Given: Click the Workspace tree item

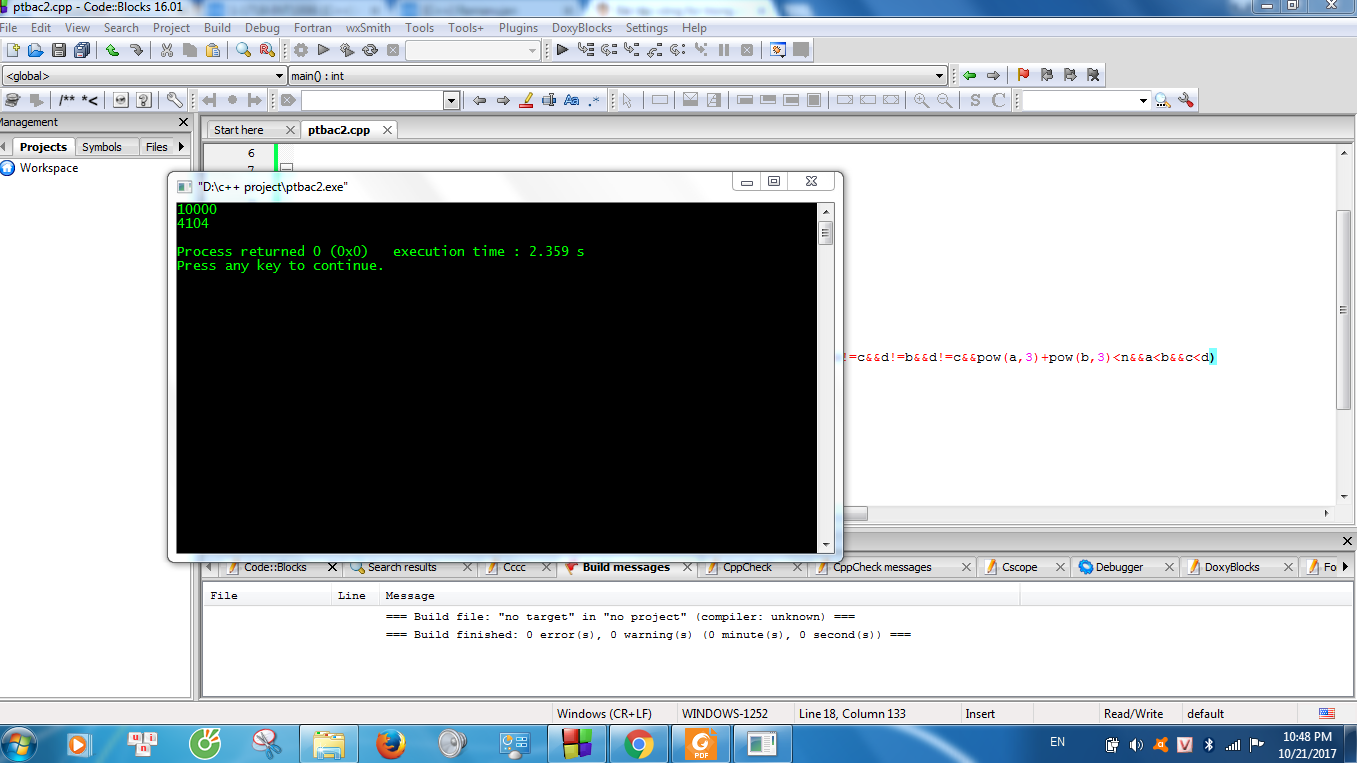Looking at the screenshot, I should (x=49, y=168).
